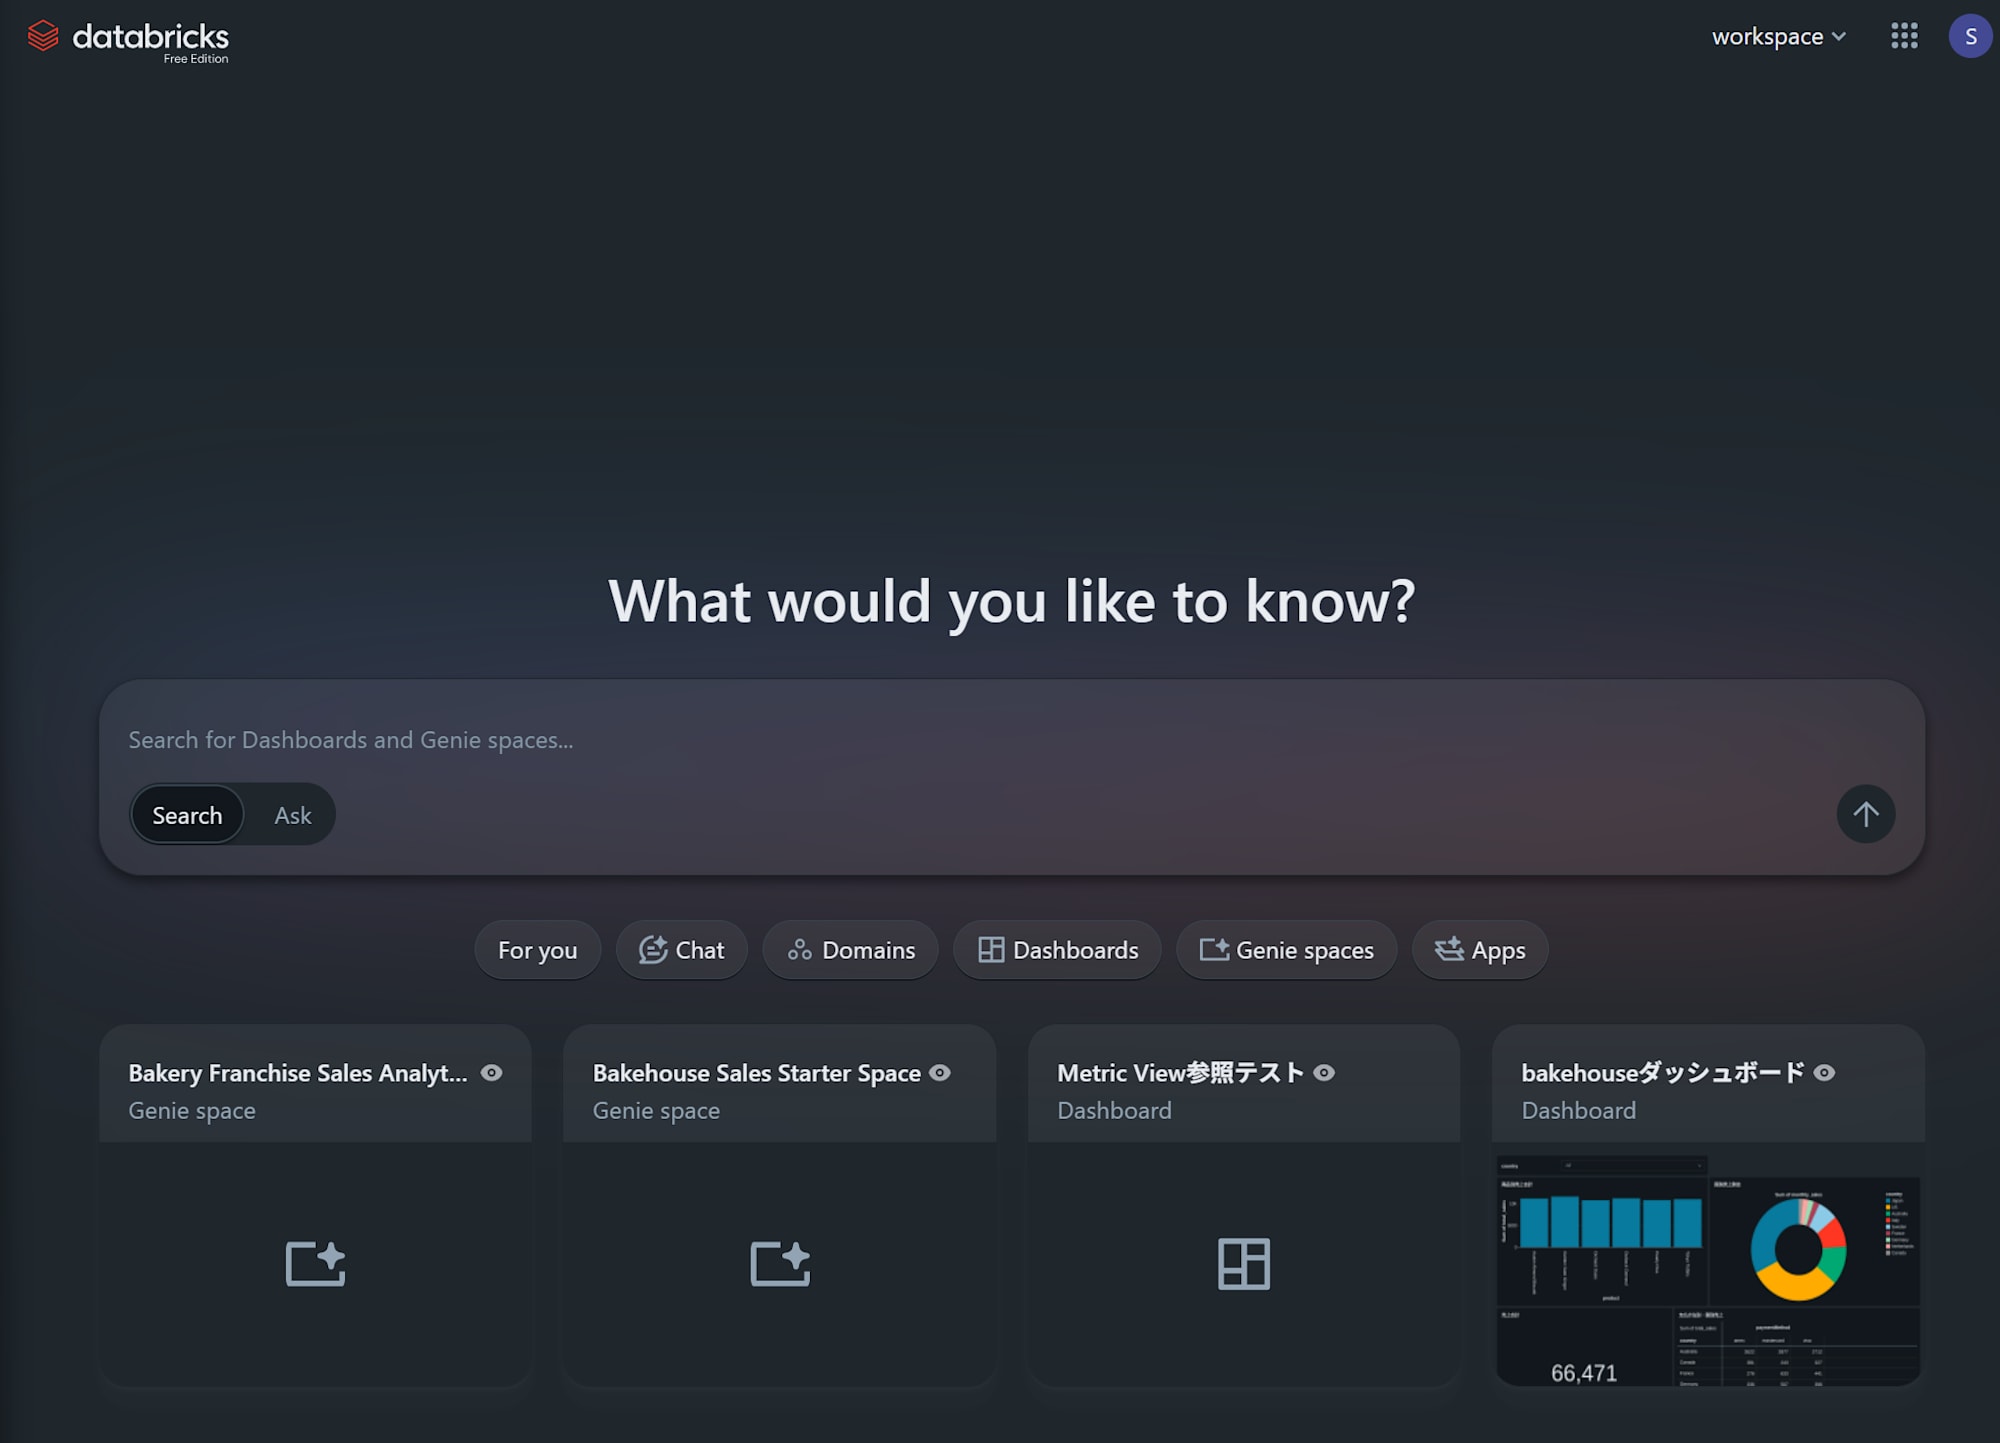
Task: Open the apps grid launcher
Action: pos(1904,36)
